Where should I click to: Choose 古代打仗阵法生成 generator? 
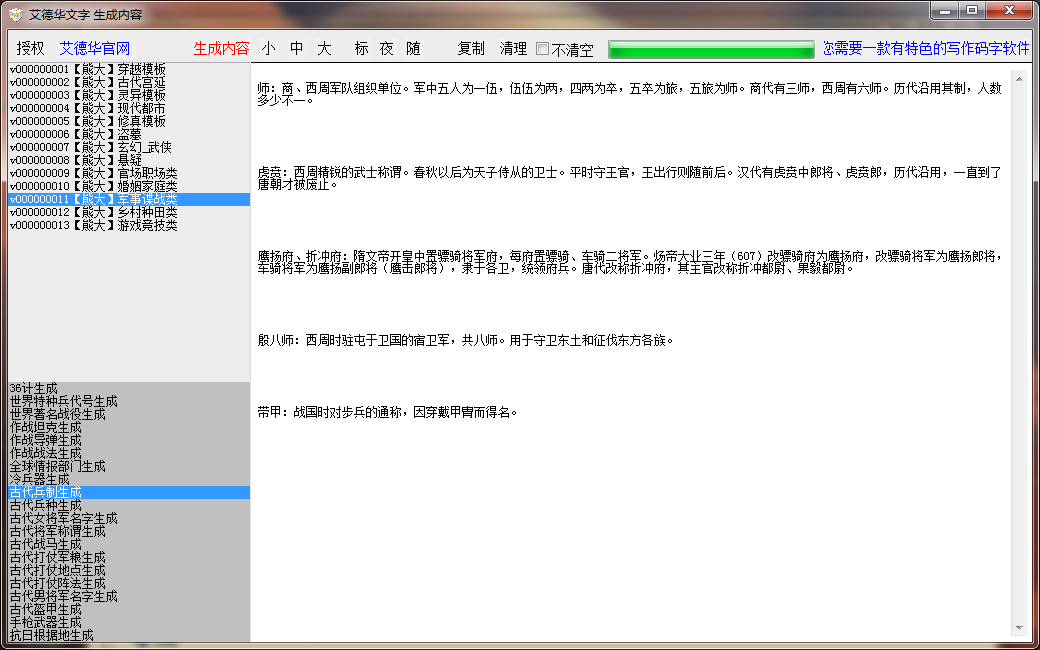pos(129,584)
